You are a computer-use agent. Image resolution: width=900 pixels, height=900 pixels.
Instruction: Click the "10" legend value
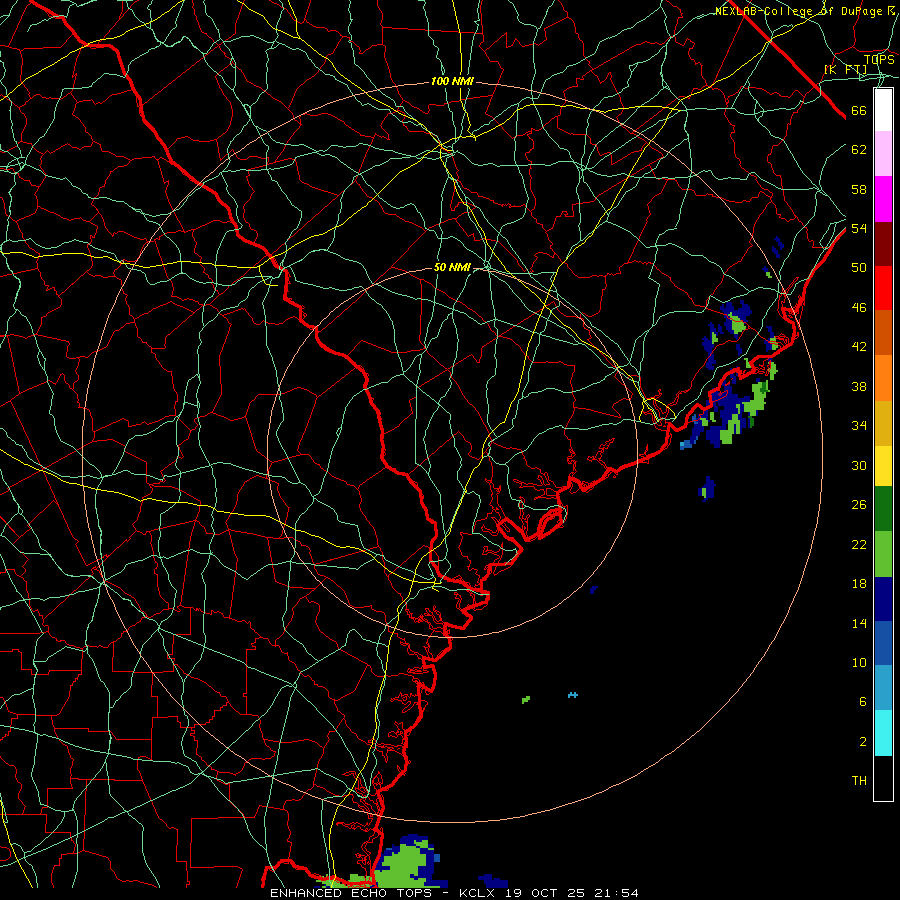point(859,662)
